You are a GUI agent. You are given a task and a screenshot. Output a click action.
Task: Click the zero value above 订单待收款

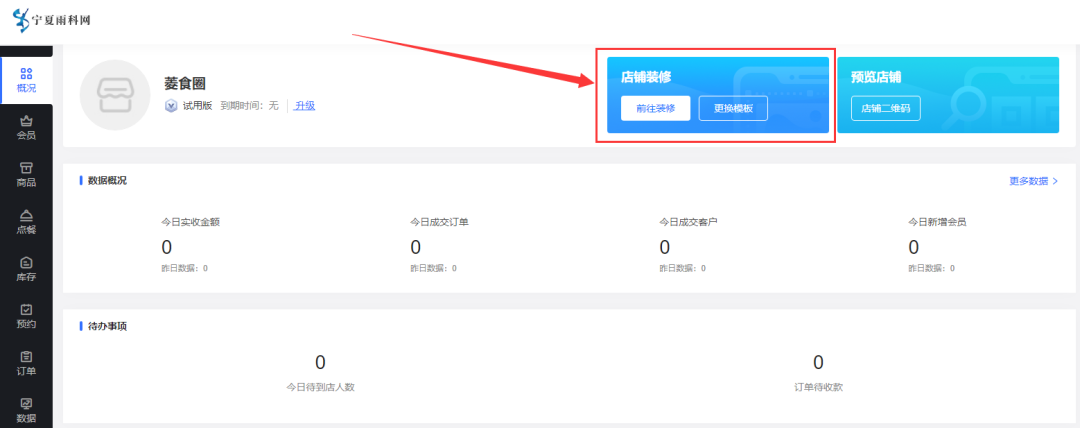(818, 363)
